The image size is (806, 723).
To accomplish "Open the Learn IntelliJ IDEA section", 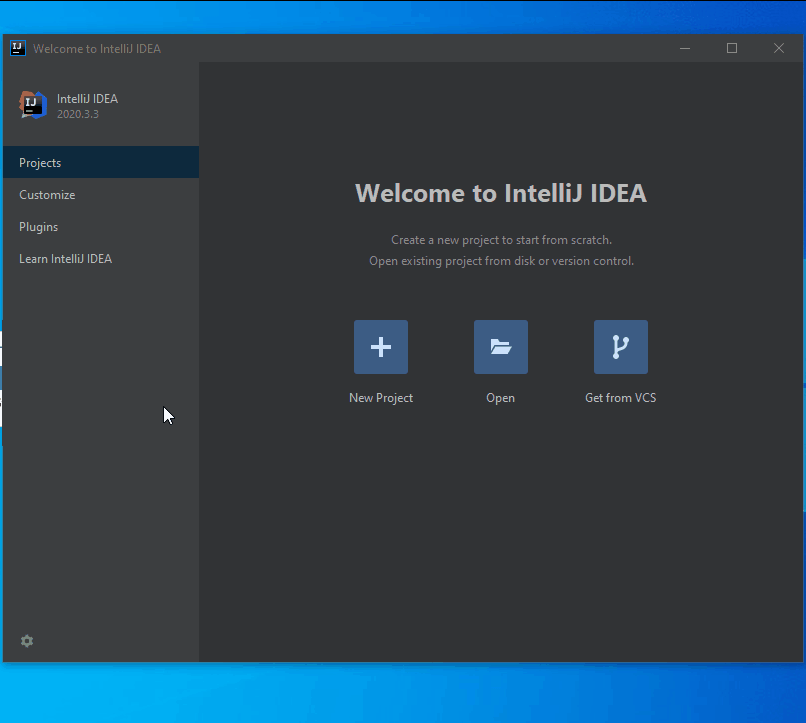I will coord(65,258).
